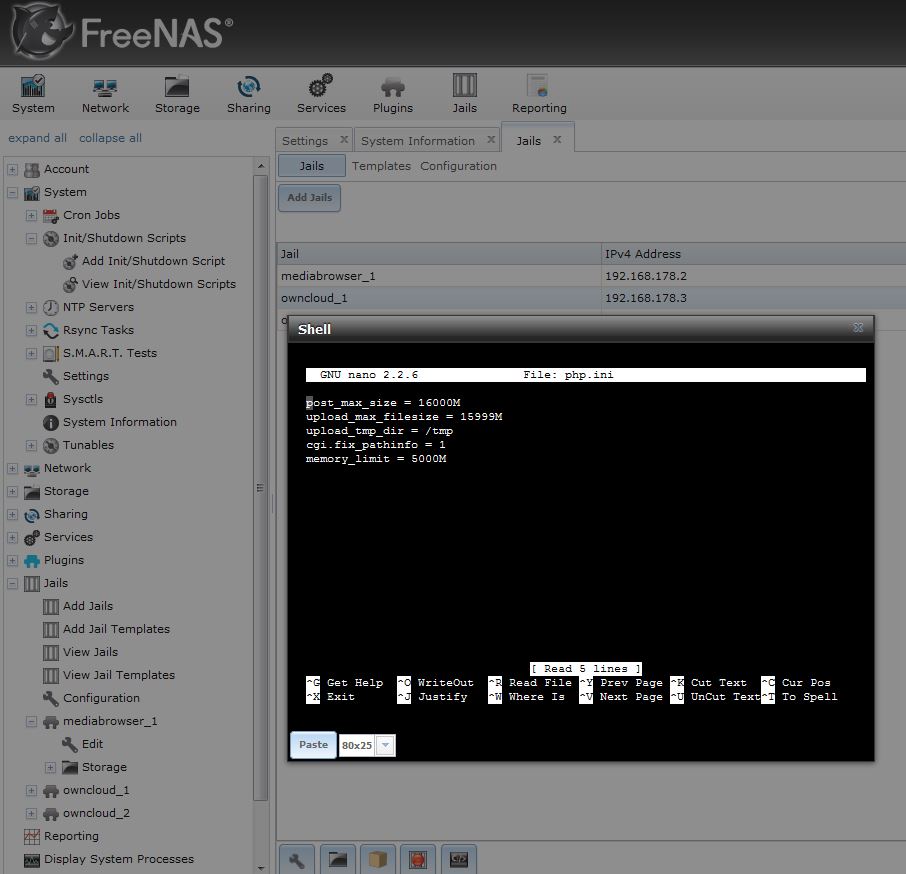Screen dimensions: 906x874
Task: Click the Plugins icon in top toolbar
Action: 393,94
